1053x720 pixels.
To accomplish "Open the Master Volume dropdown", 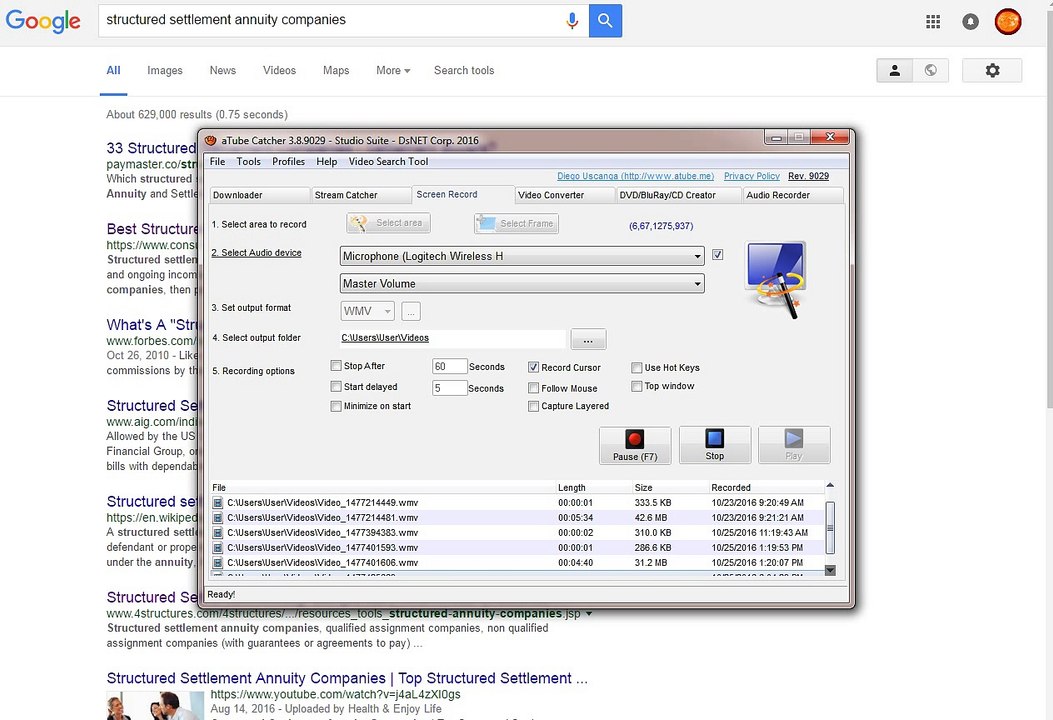I will coord(522,283).
